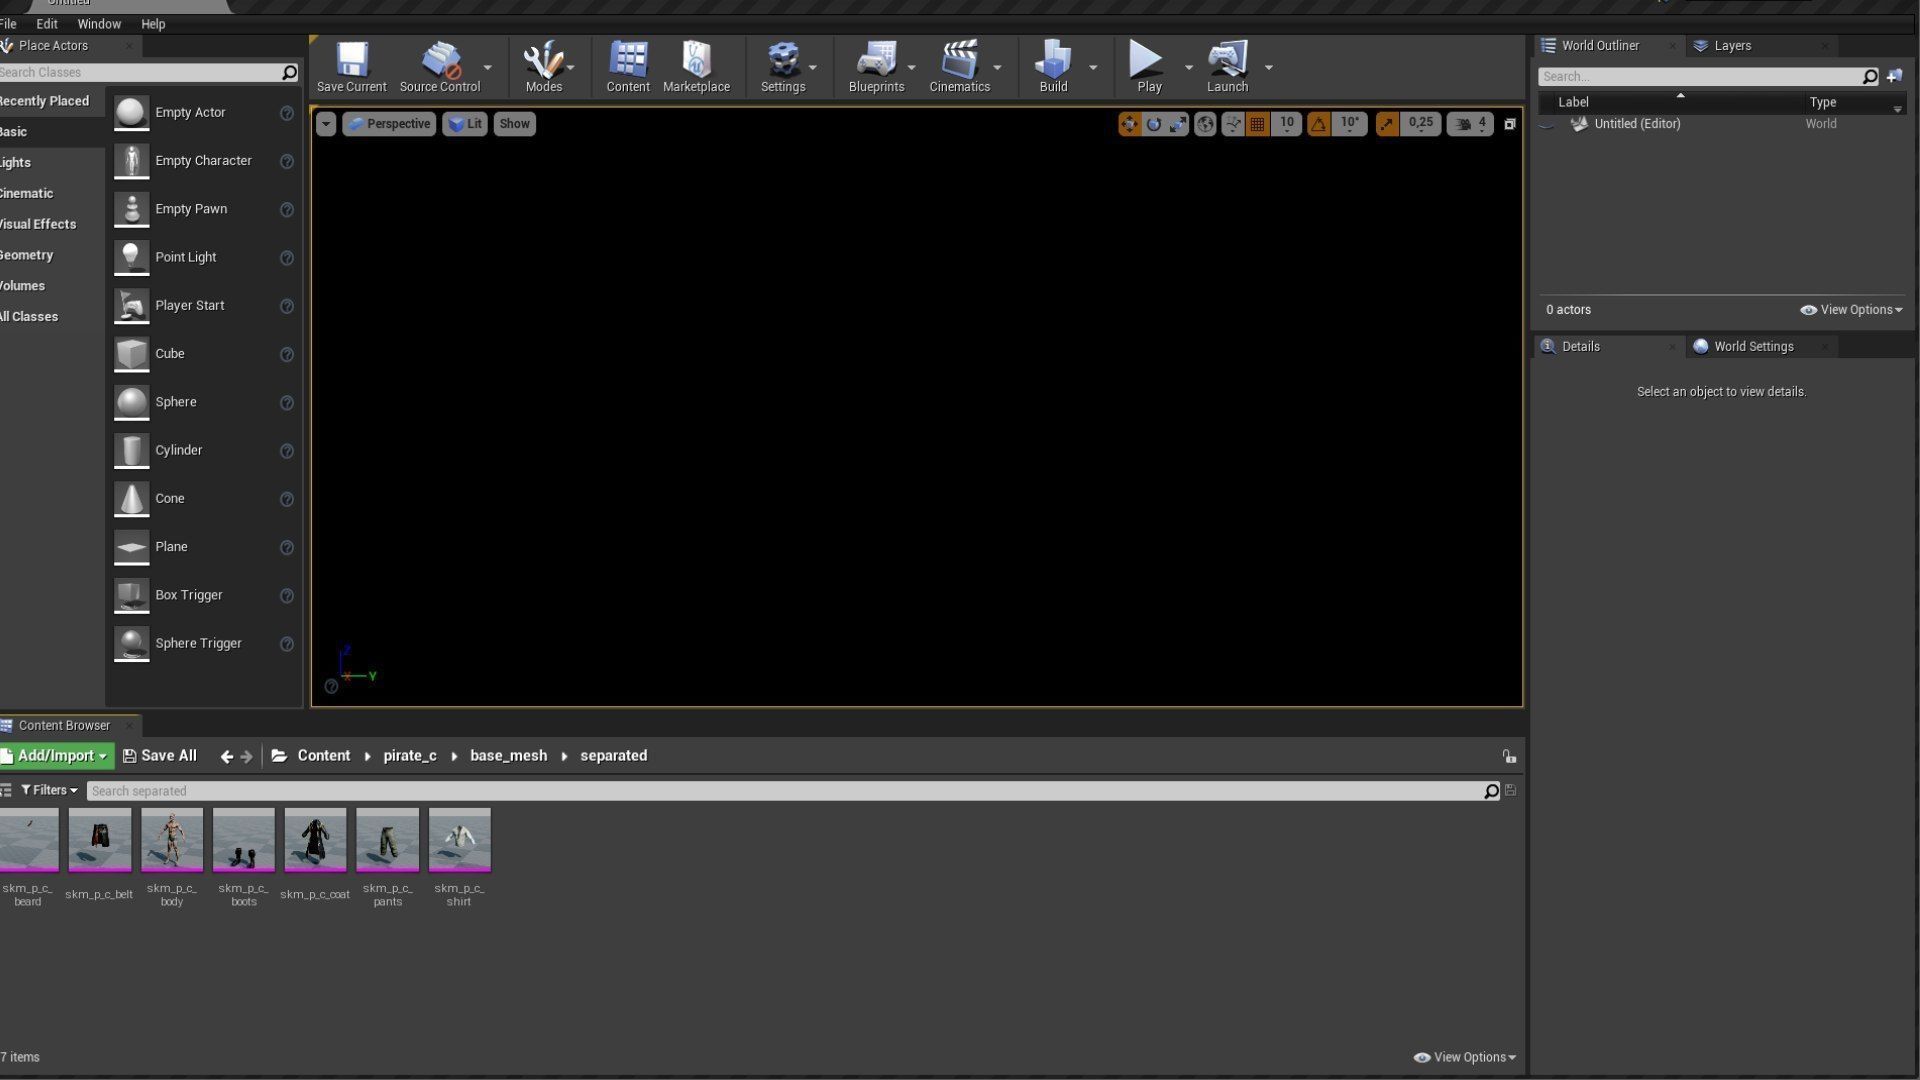This screenshot has height=1080, width=1920.
Task: Toggle rotation snapping in the viewport
Action: pos(1319,124)
